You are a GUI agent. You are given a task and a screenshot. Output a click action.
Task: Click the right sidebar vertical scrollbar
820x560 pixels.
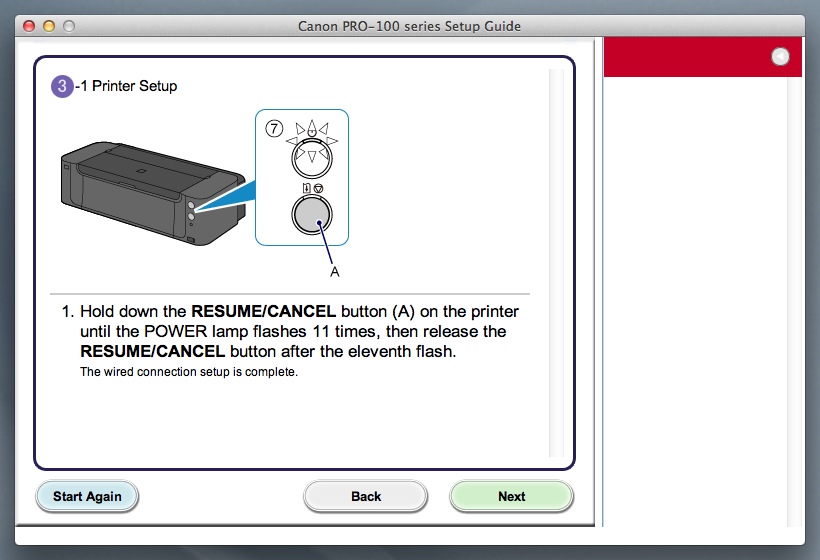tap(794, 301)
